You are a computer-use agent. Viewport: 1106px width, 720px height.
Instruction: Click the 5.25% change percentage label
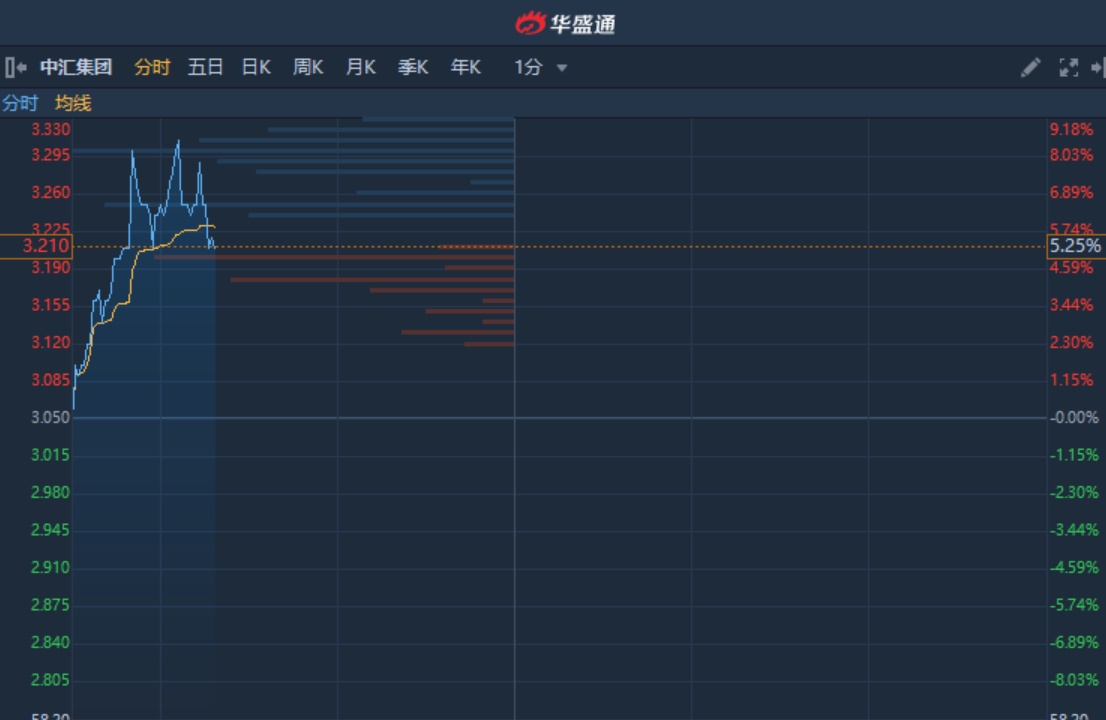[1076, 246]
